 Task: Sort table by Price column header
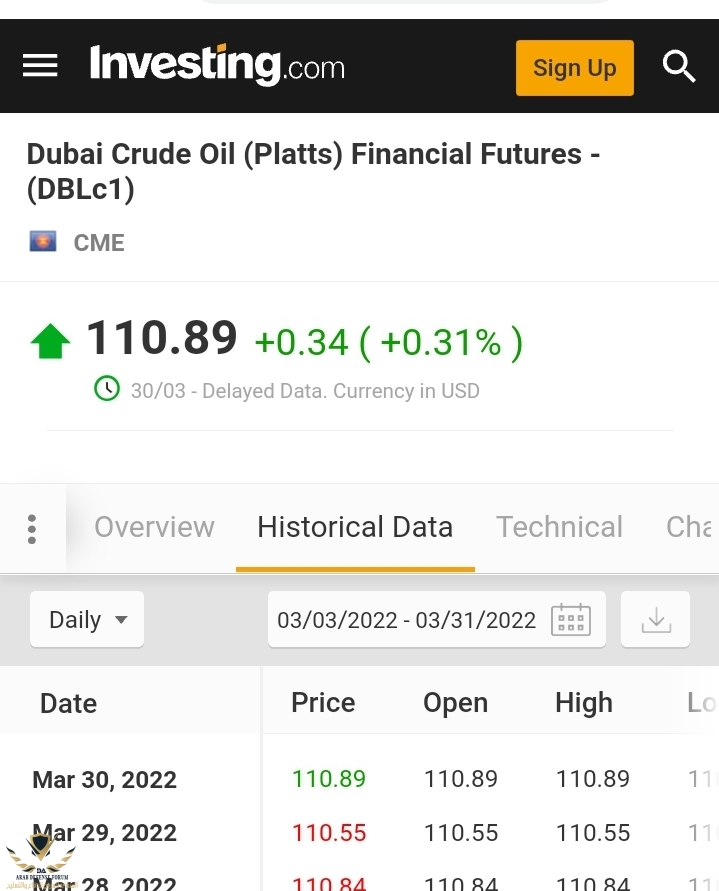tap(323, 702)
